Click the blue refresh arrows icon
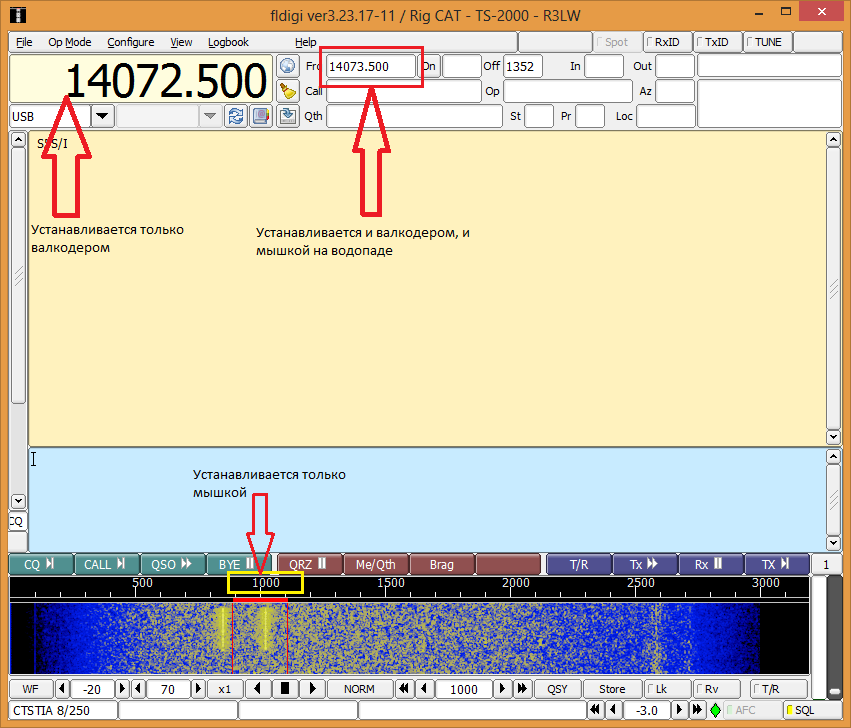Viewport: 851px width, 728px height. coord(236,116)
